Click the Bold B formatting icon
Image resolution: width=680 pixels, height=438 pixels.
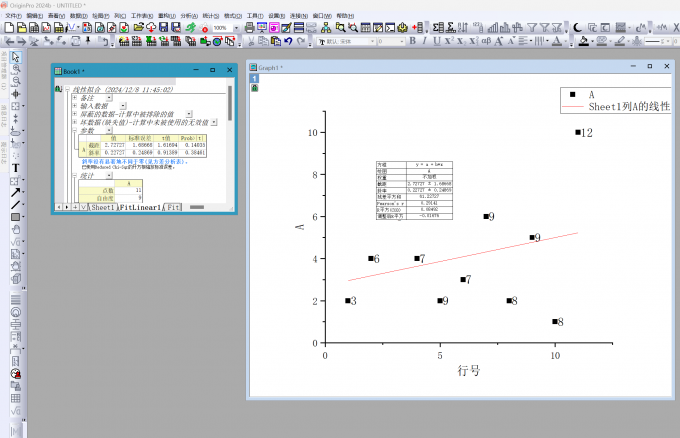(x=412, y=41)
